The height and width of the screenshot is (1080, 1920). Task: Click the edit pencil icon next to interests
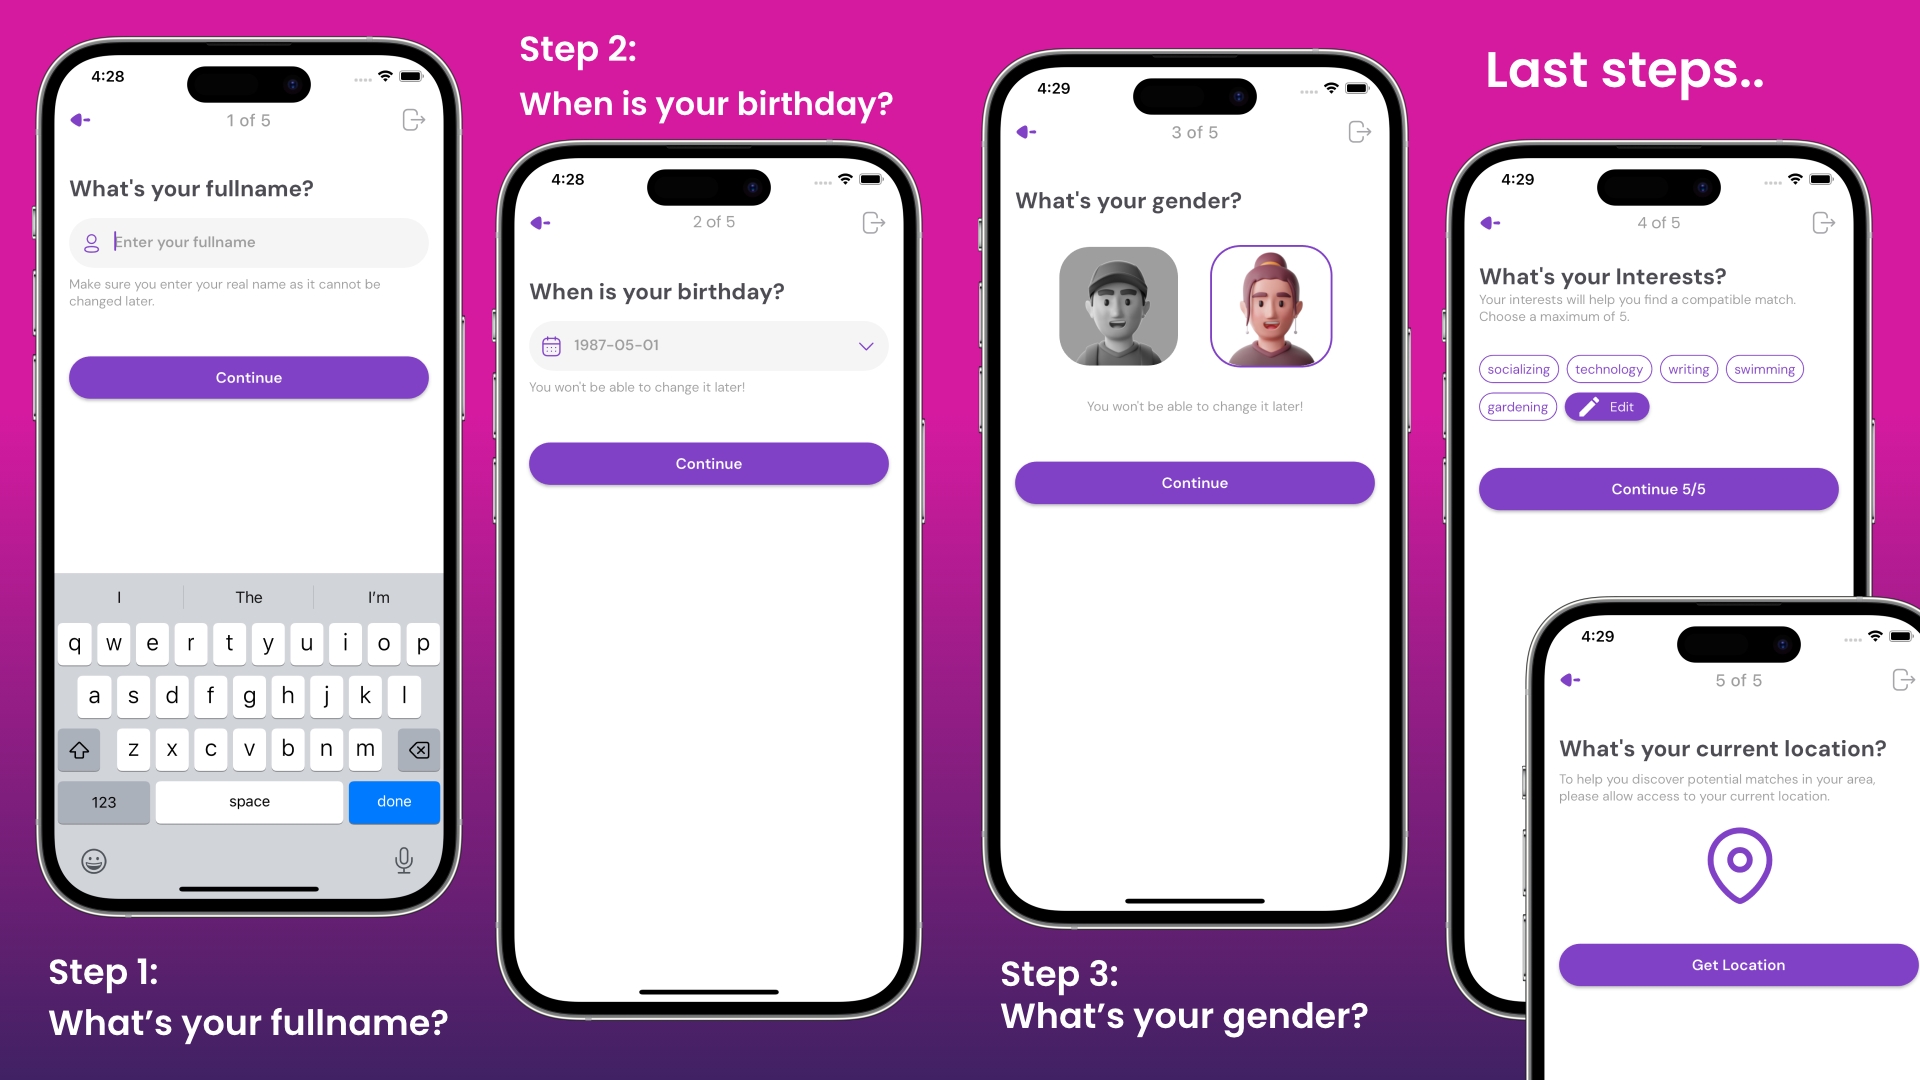(x=1589, y=405)
